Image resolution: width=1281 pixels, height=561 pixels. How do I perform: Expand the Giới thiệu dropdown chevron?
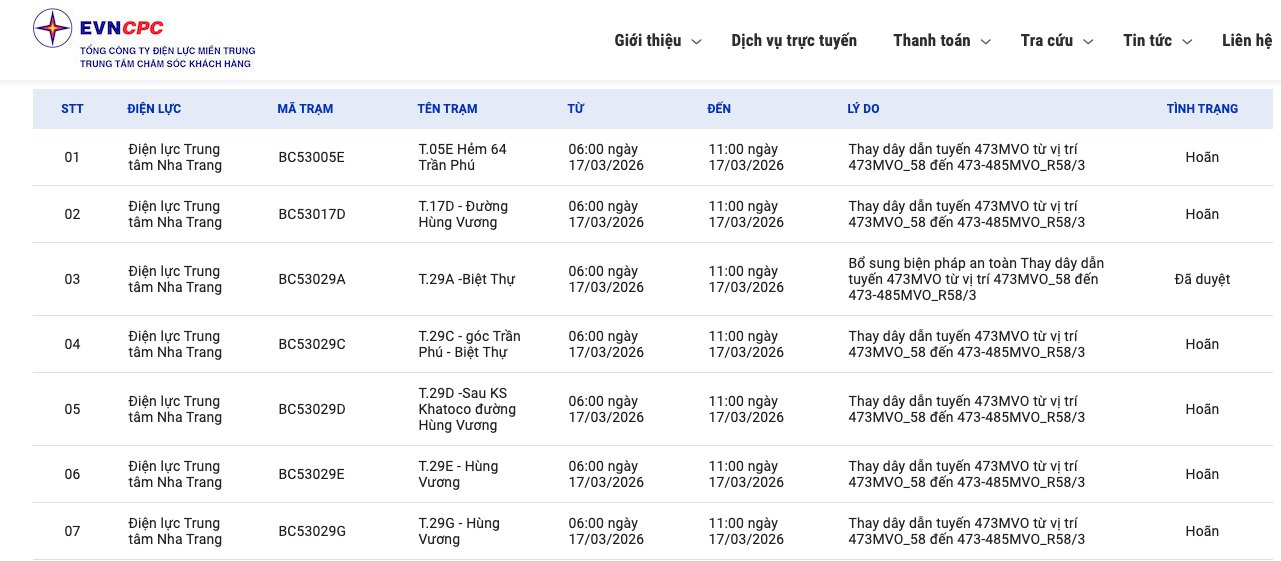(697, 42)
